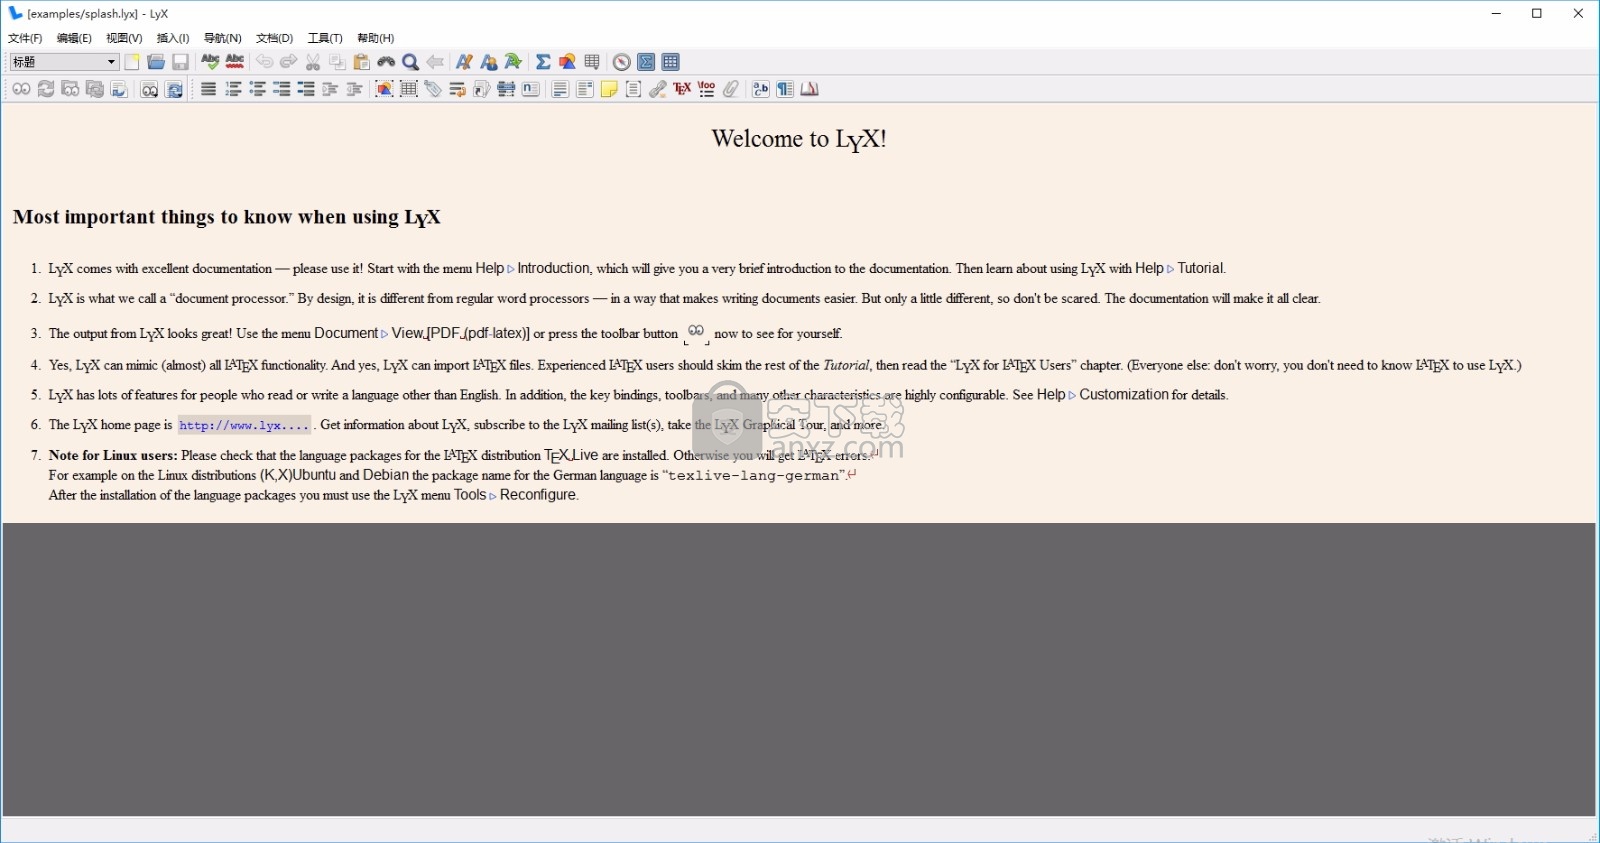Insert a table float from the toolbar

(x=409, y=89)
